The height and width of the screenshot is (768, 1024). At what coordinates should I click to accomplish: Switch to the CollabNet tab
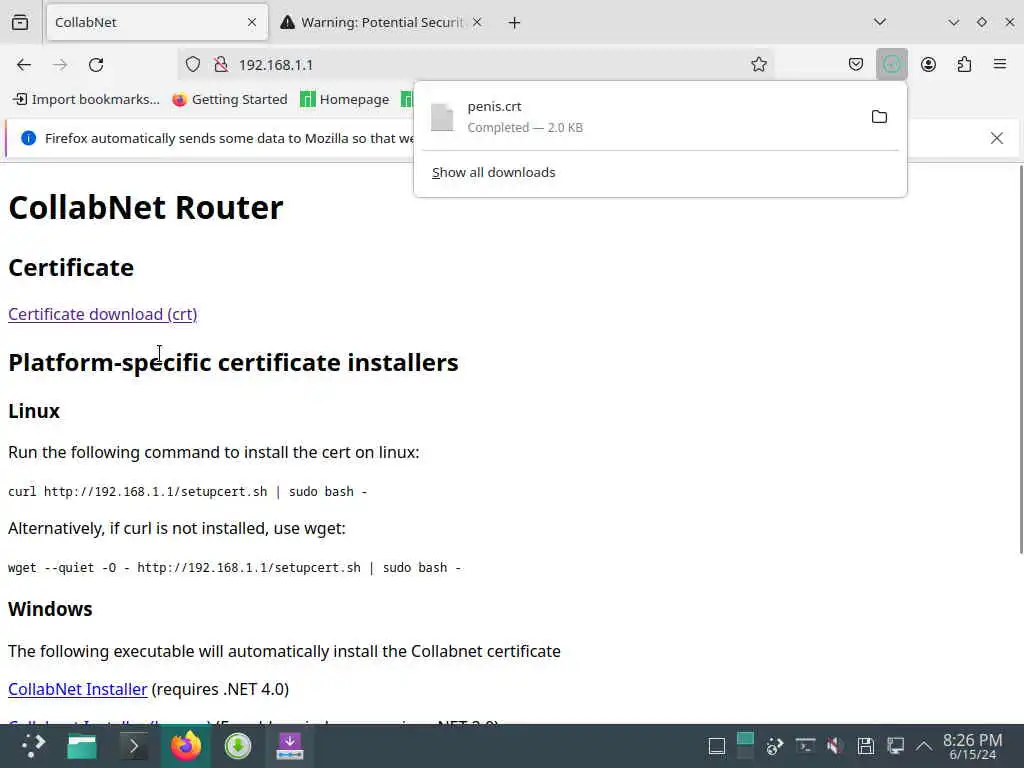[x=157, y=22]
